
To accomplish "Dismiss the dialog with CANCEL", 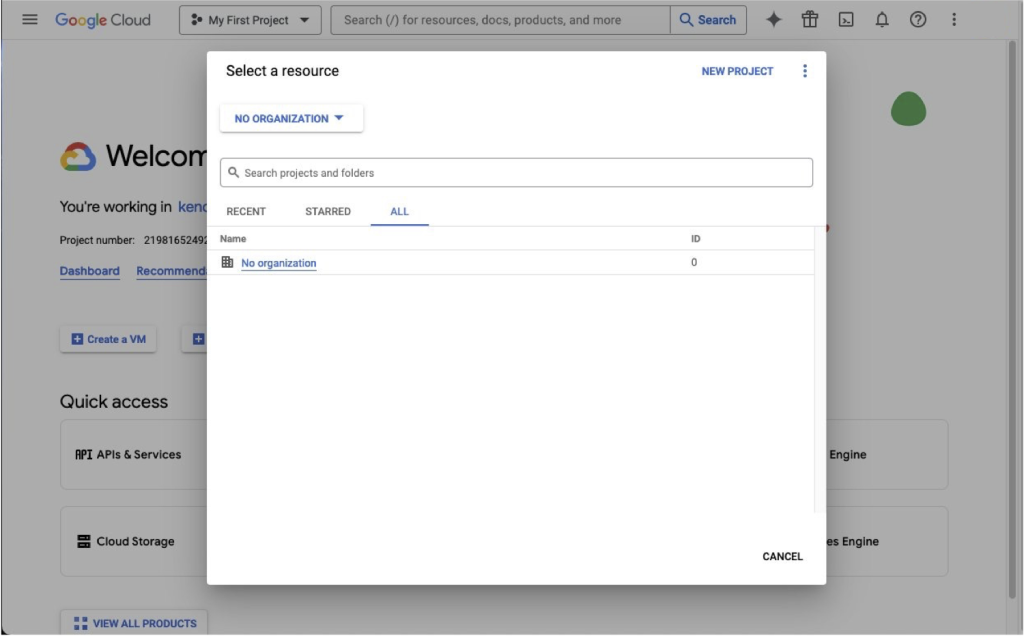I will [782, 556].
